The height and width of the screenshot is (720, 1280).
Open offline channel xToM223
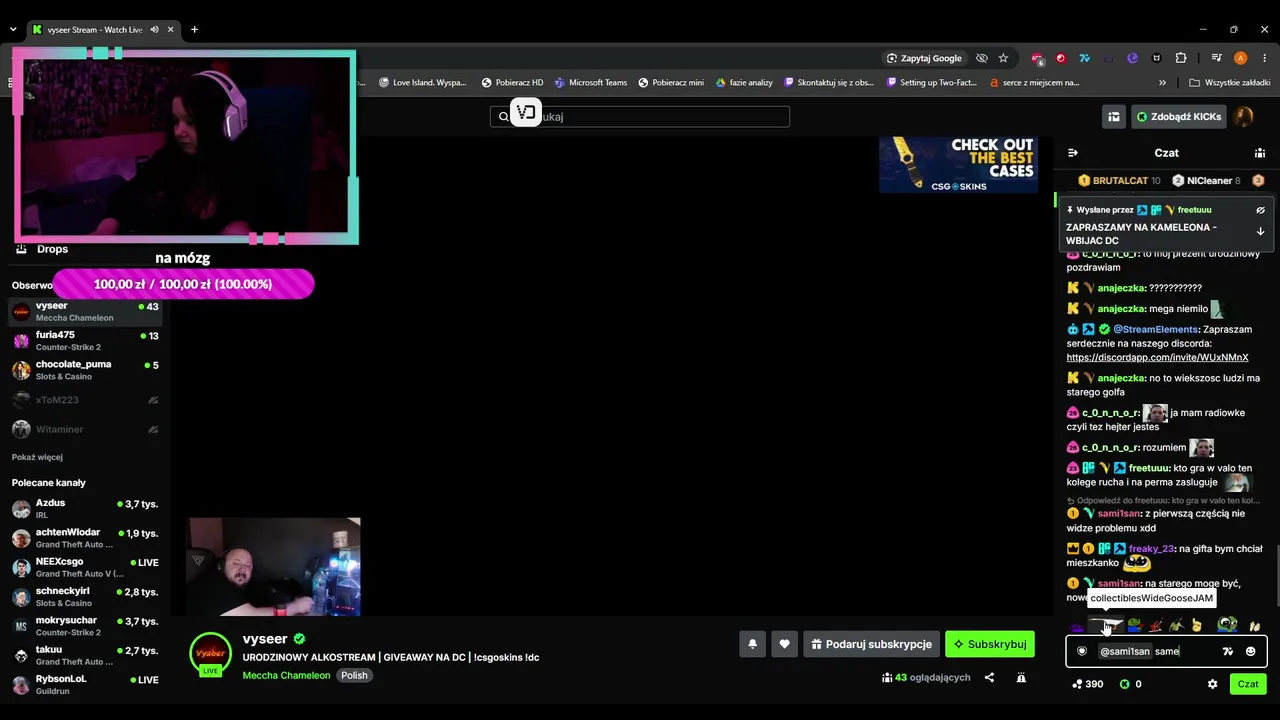click(85, 400)
